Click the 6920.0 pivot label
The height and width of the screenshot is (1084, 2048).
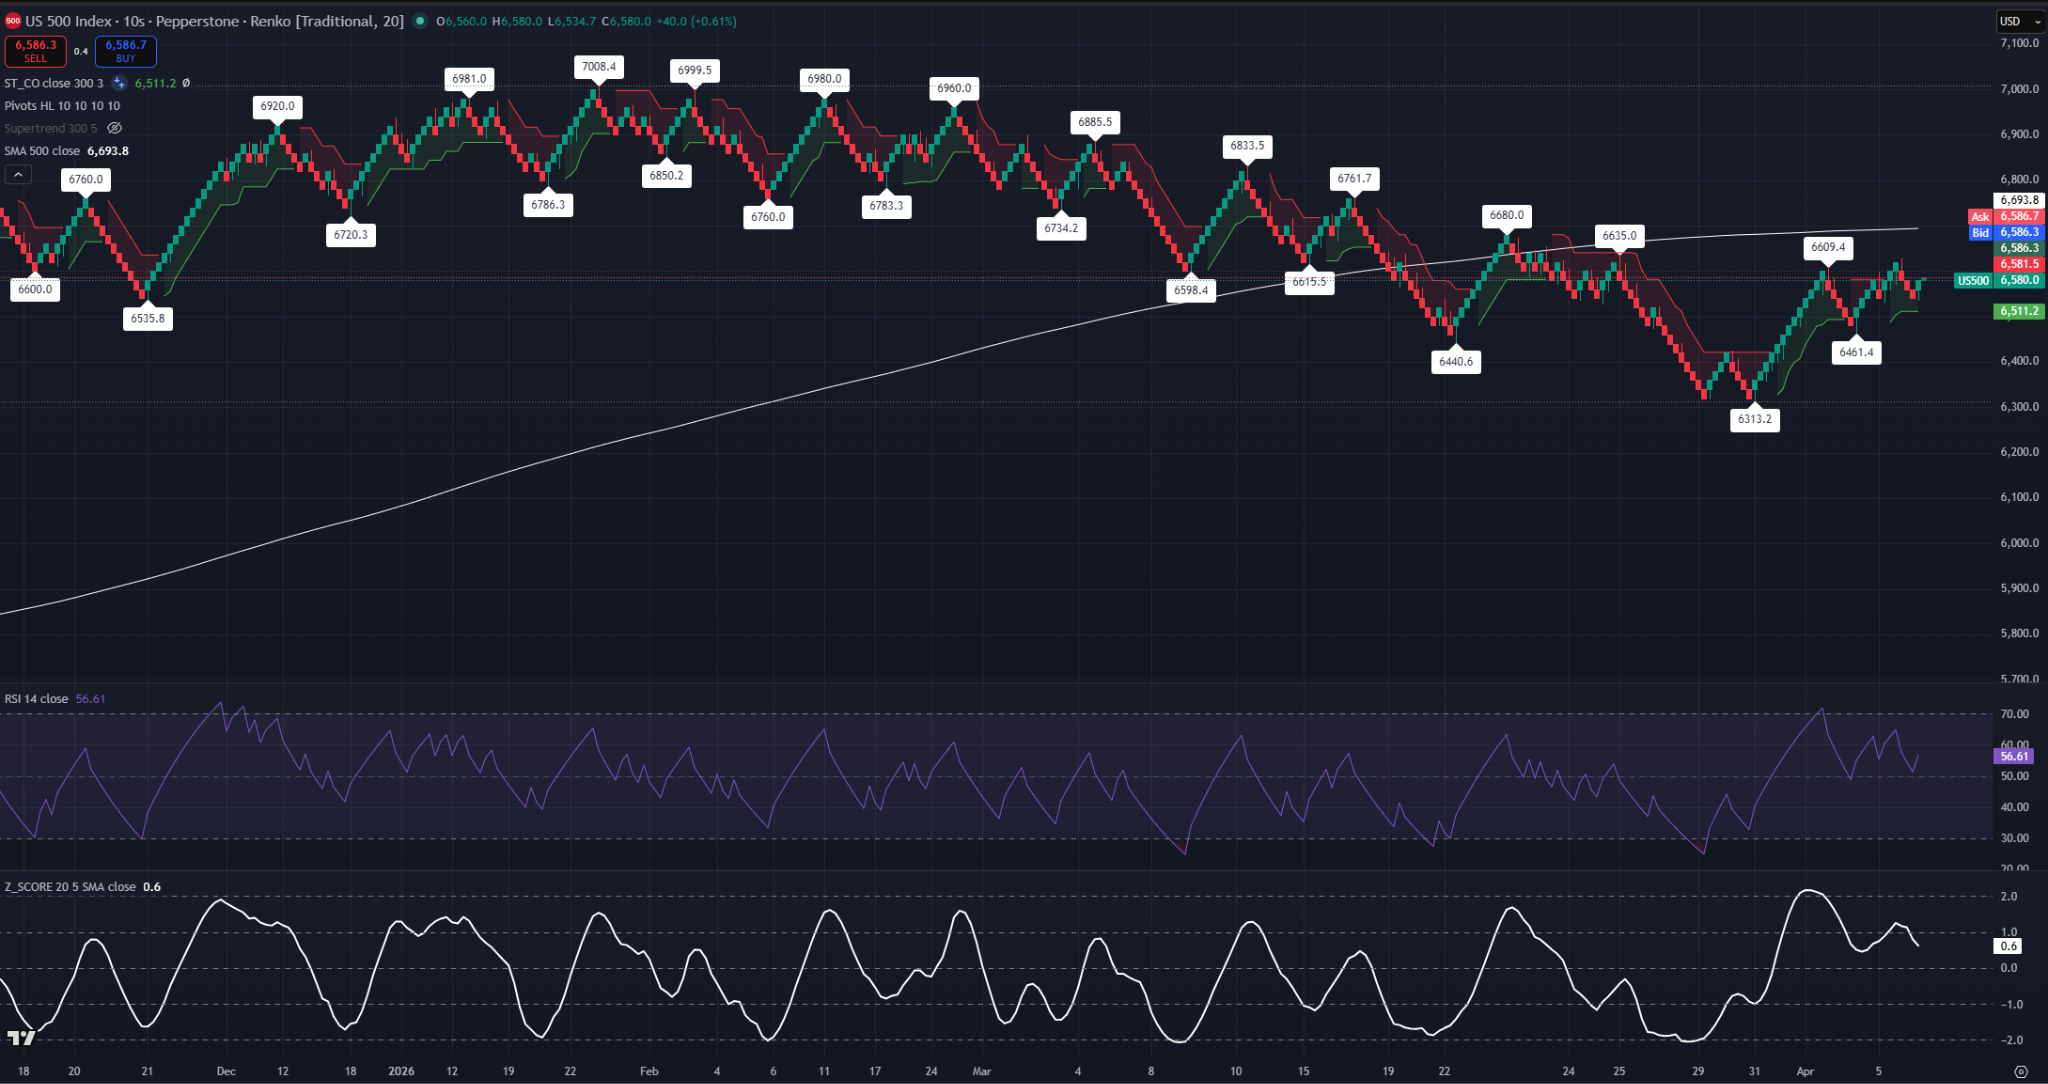click(x=278, y=106)
